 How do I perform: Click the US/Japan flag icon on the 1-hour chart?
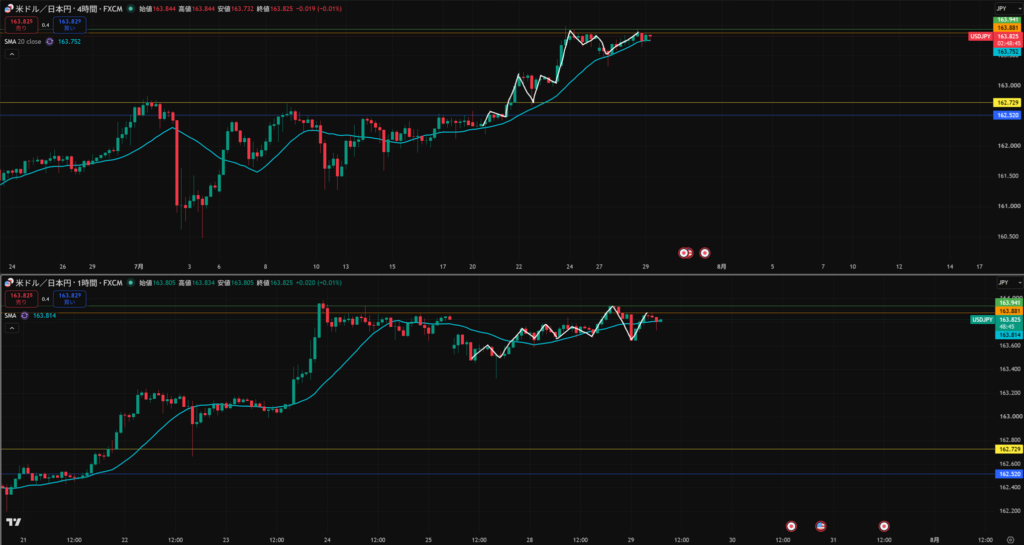point(8,283)
